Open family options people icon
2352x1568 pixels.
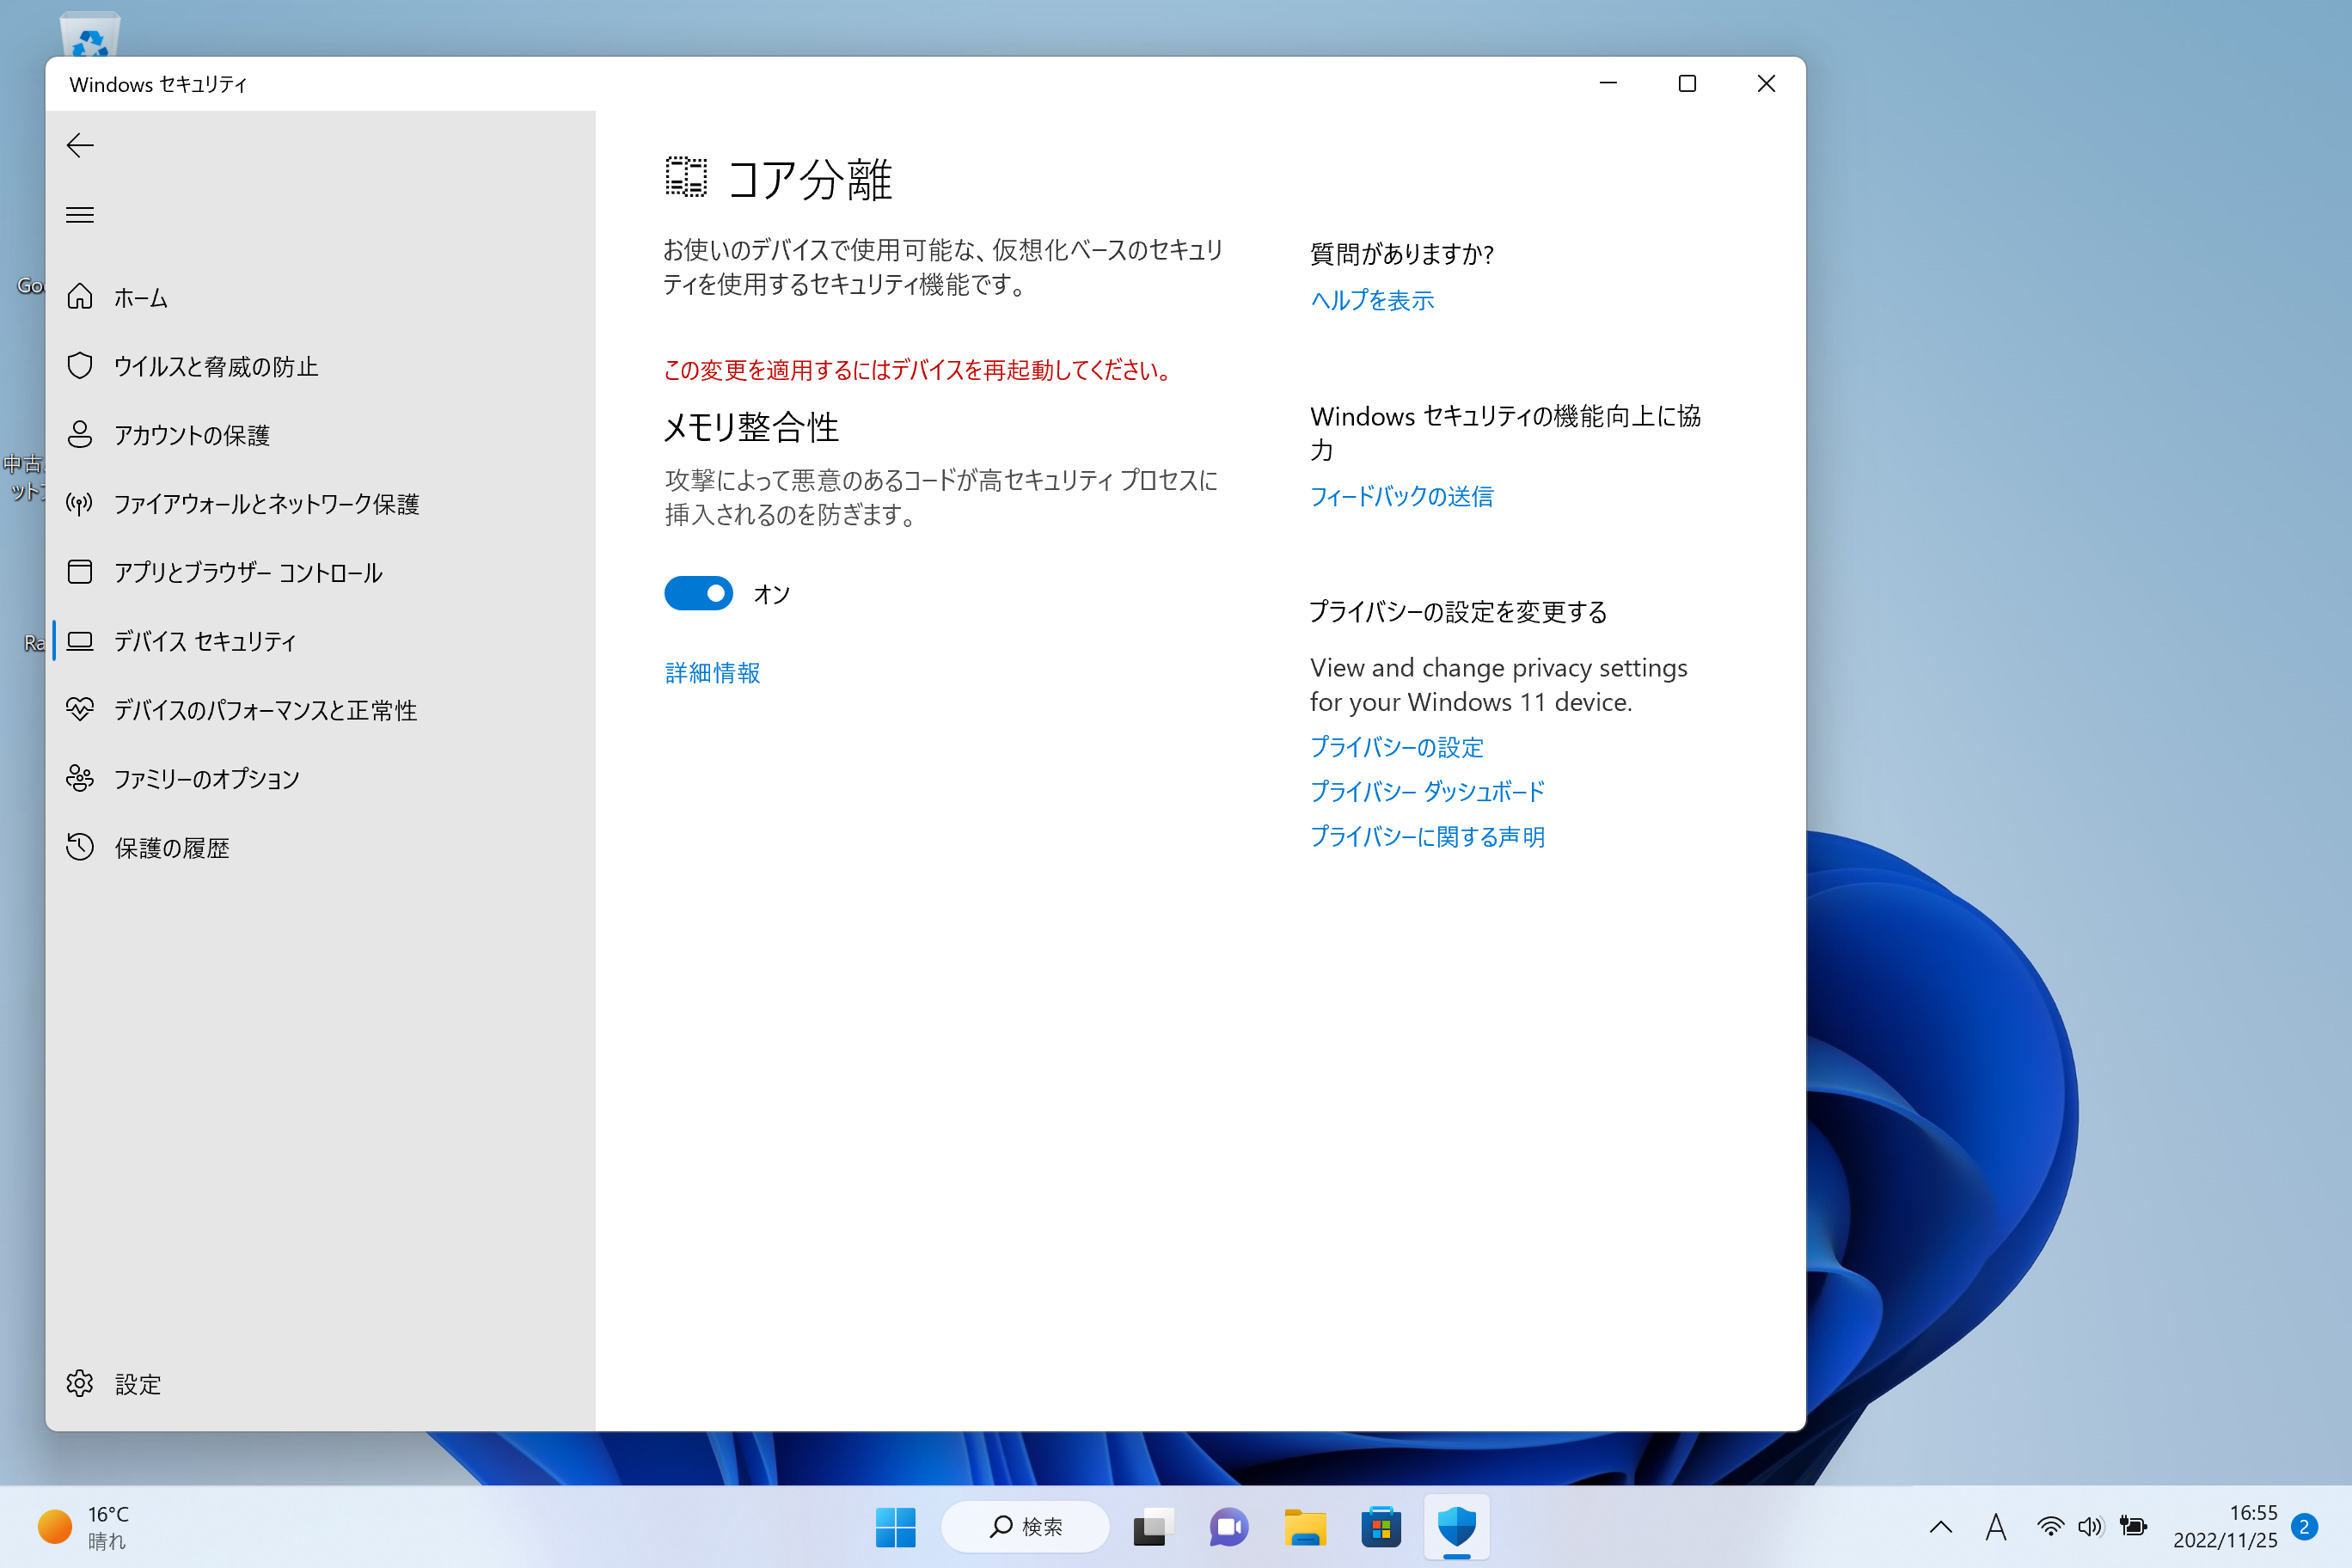tap(80, 778)
